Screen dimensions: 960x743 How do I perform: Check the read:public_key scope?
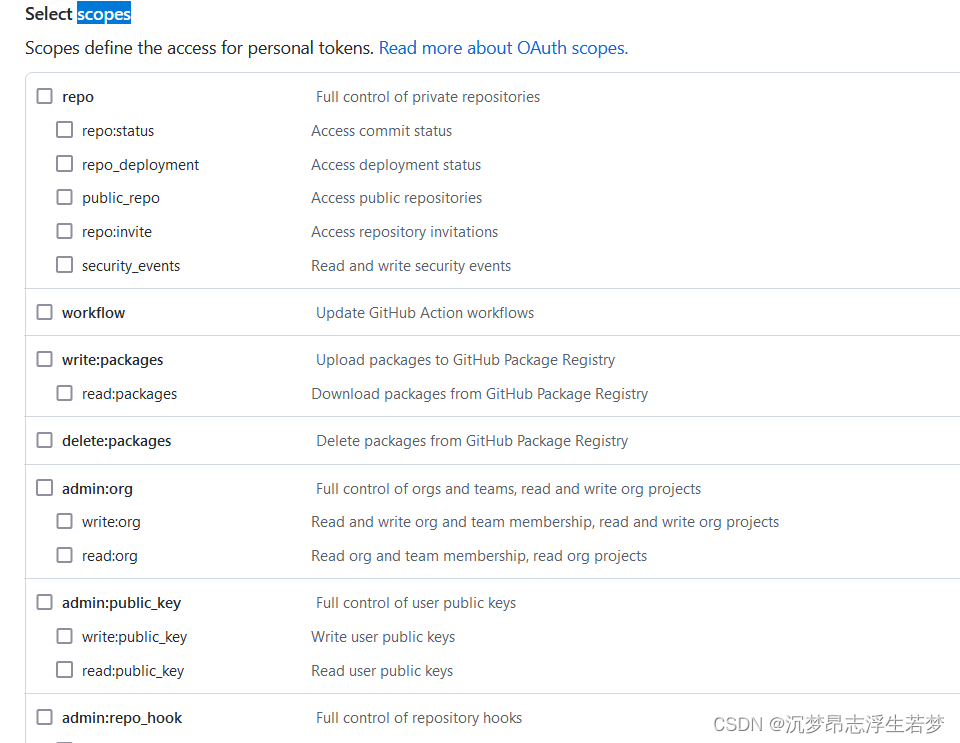pos(64,669)
